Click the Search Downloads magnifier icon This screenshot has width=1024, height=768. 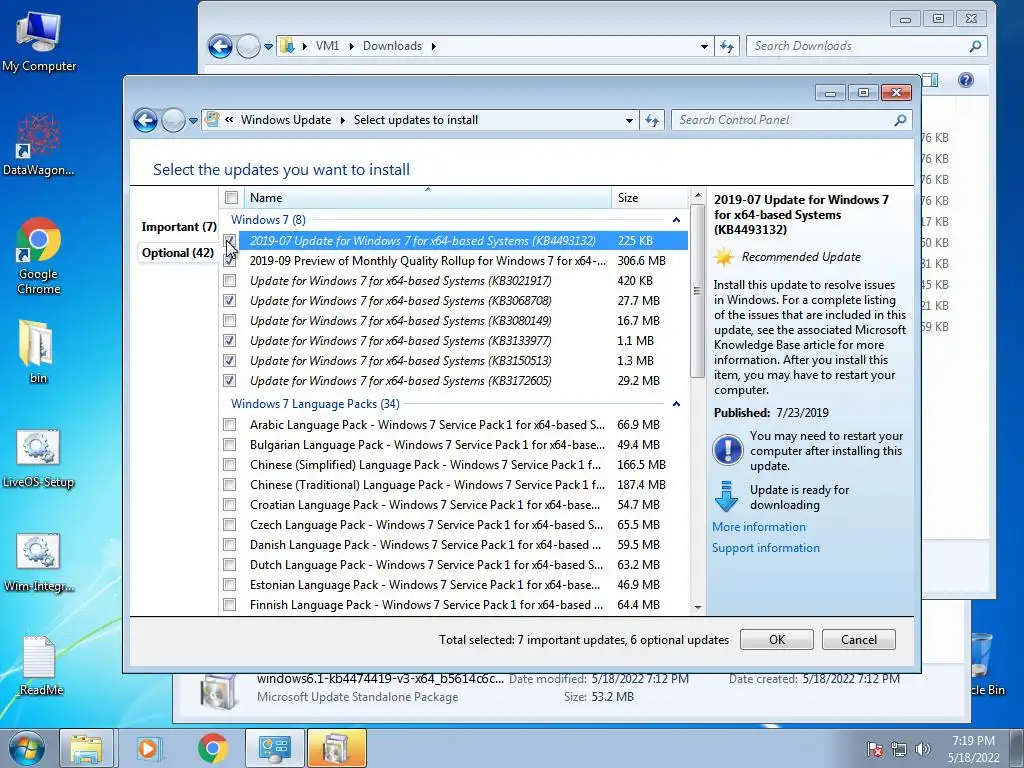coord(975,46)
